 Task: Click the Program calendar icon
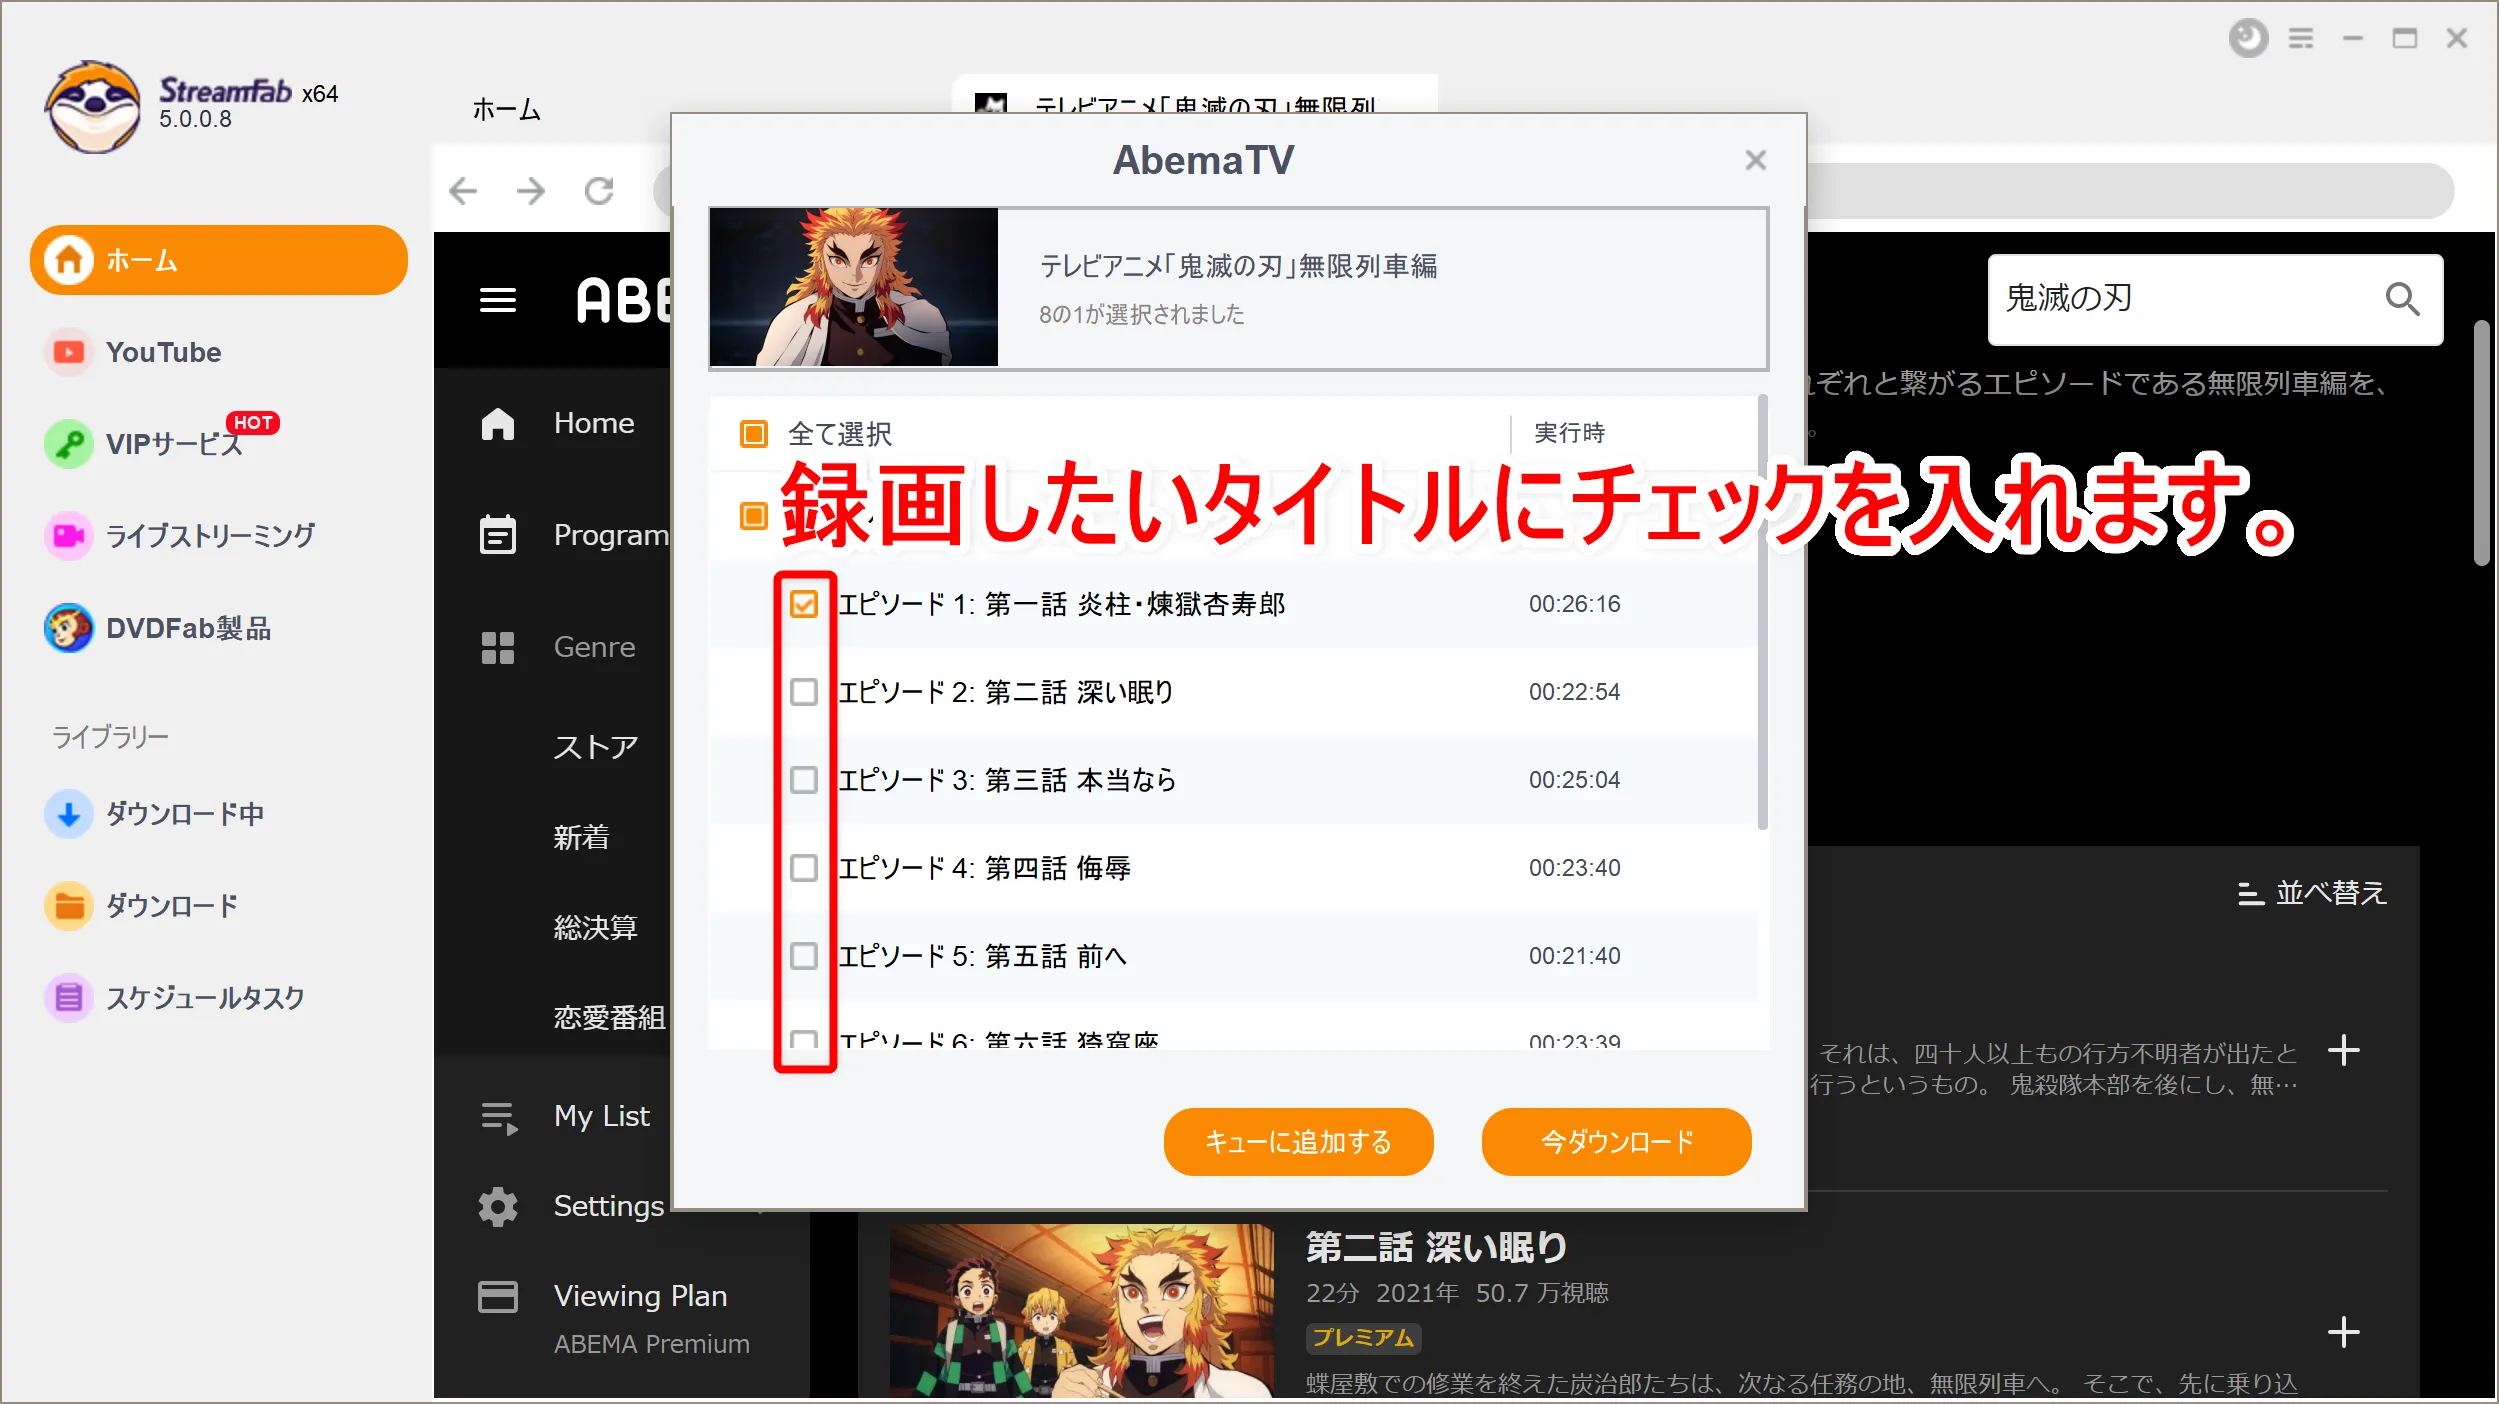click(498, 535)
